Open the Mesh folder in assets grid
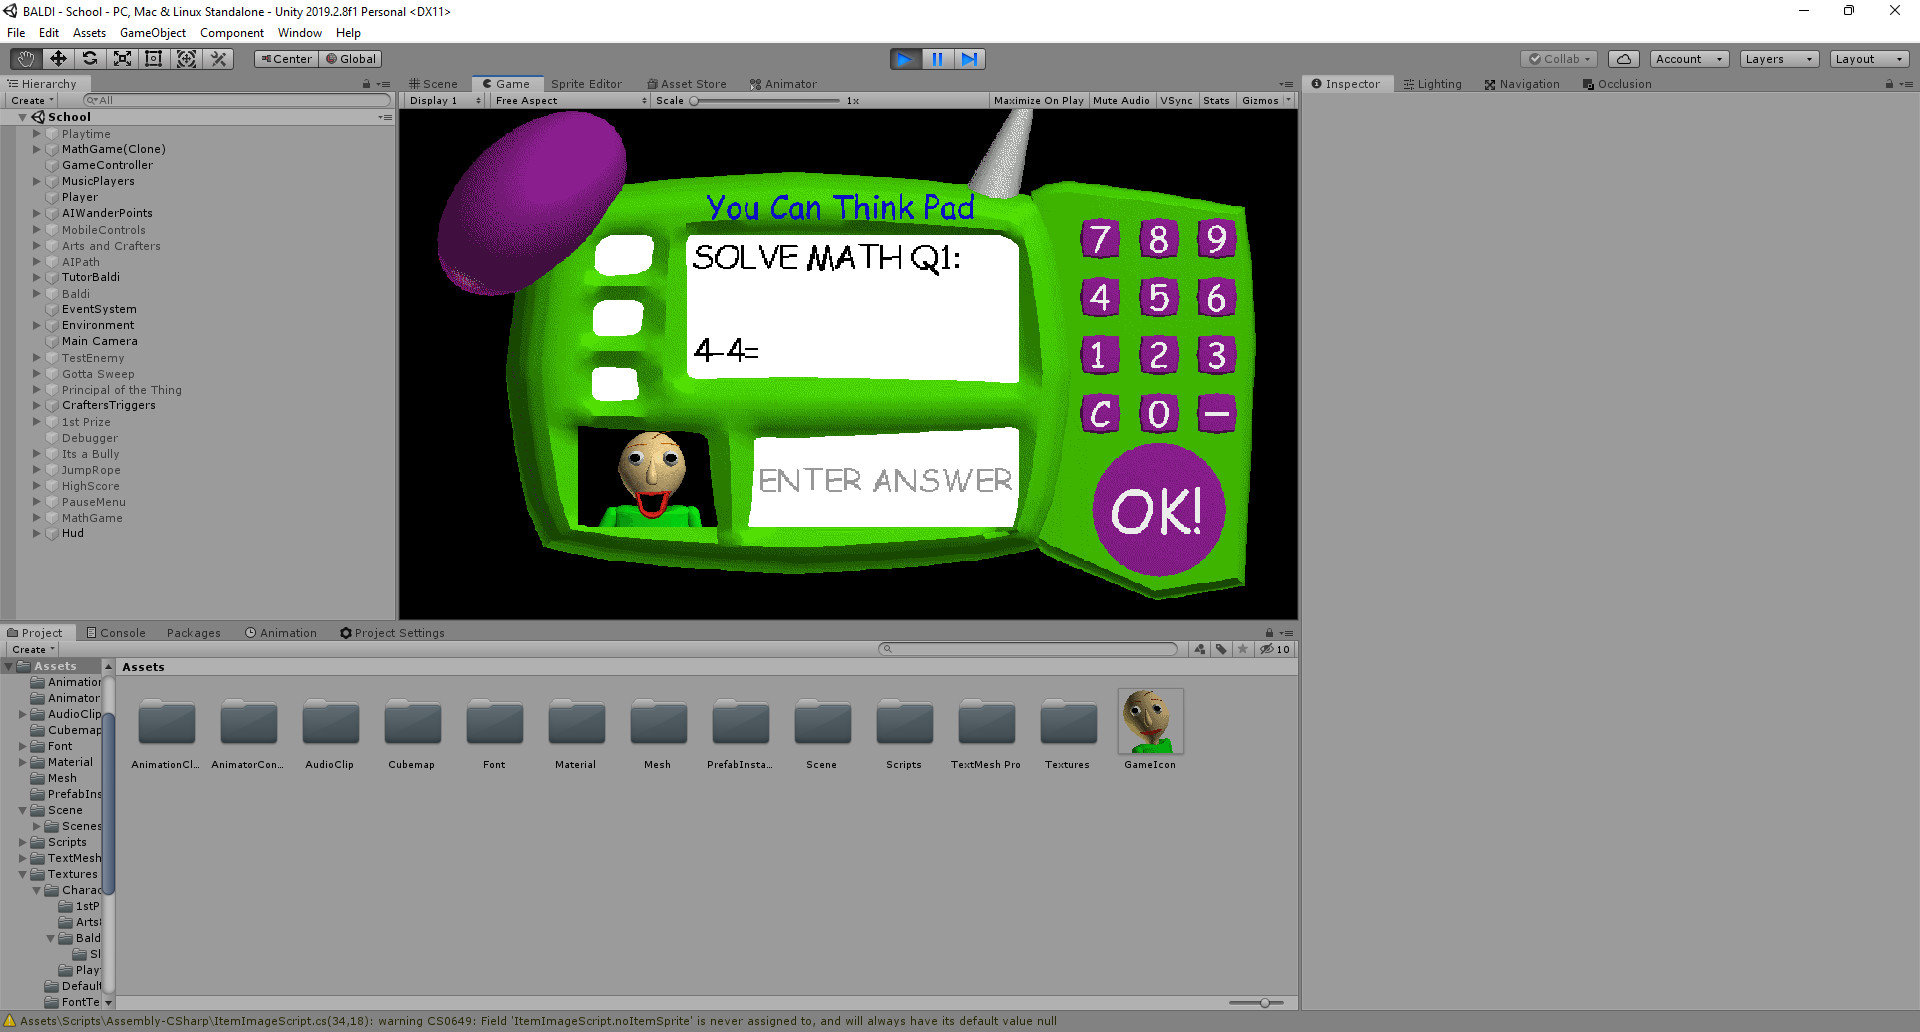The image size is (1920, 1032). 658,723
